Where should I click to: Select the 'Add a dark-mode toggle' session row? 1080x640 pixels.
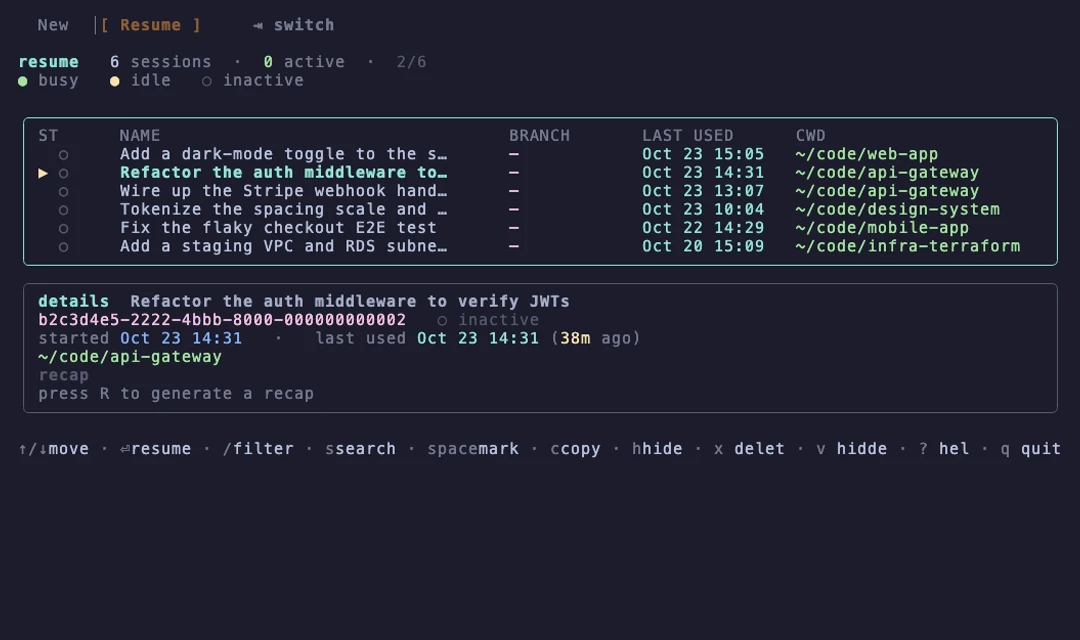pyautogui.click(x=540, y=154)
